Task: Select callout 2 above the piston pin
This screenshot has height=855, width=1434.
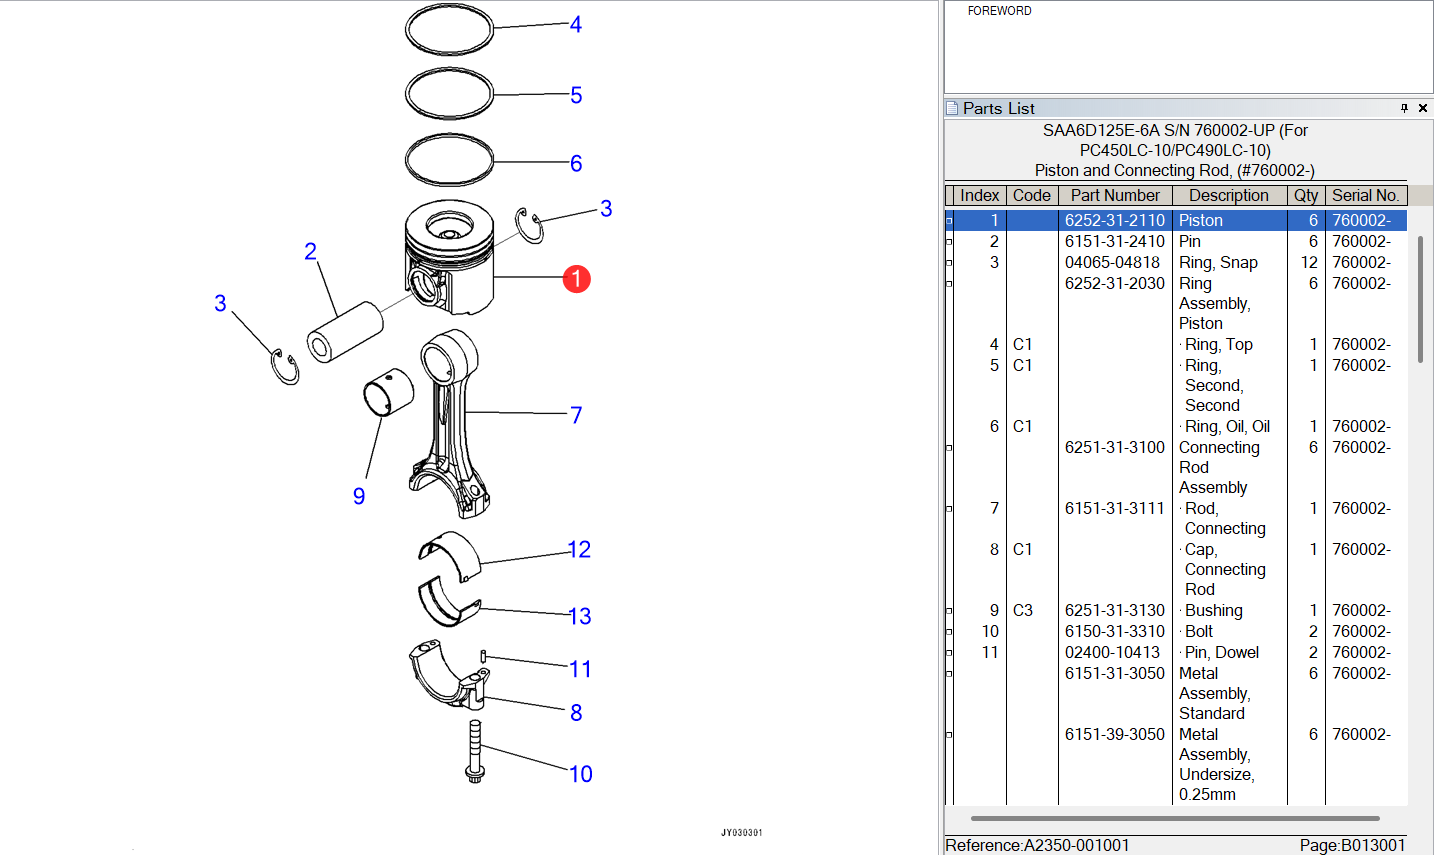Action: tap(310, 251)
